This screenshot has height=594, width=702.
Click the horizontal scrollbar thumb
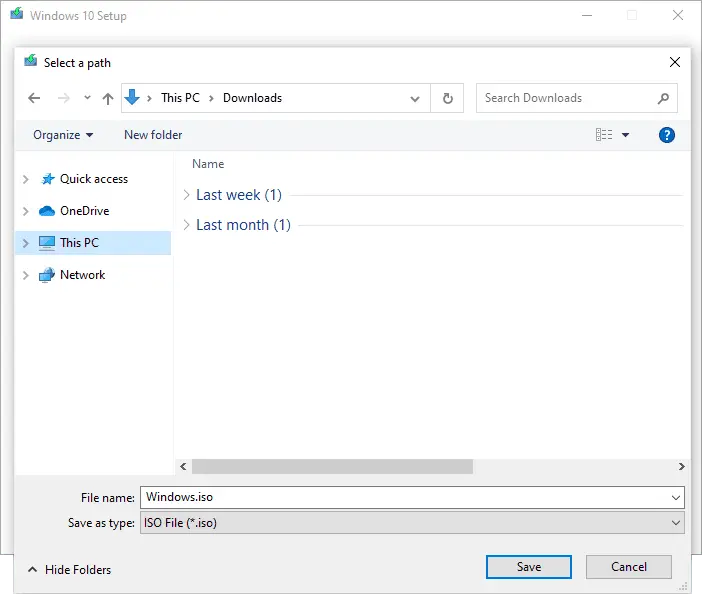tap(332, 466)
